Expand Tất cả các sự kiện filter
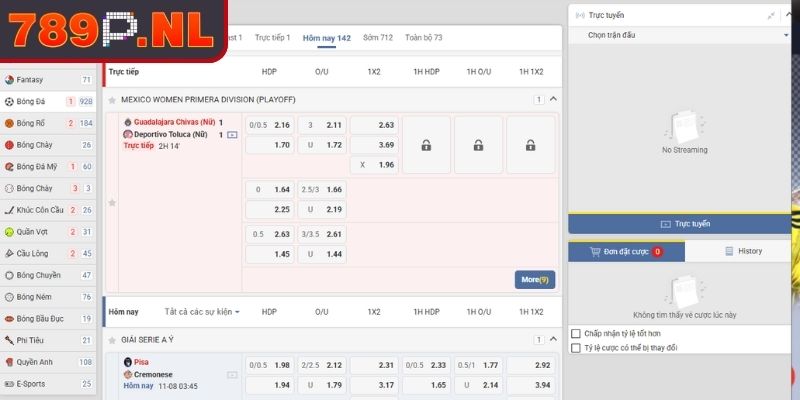The image size is (800, 400). [x=202, y=311]
